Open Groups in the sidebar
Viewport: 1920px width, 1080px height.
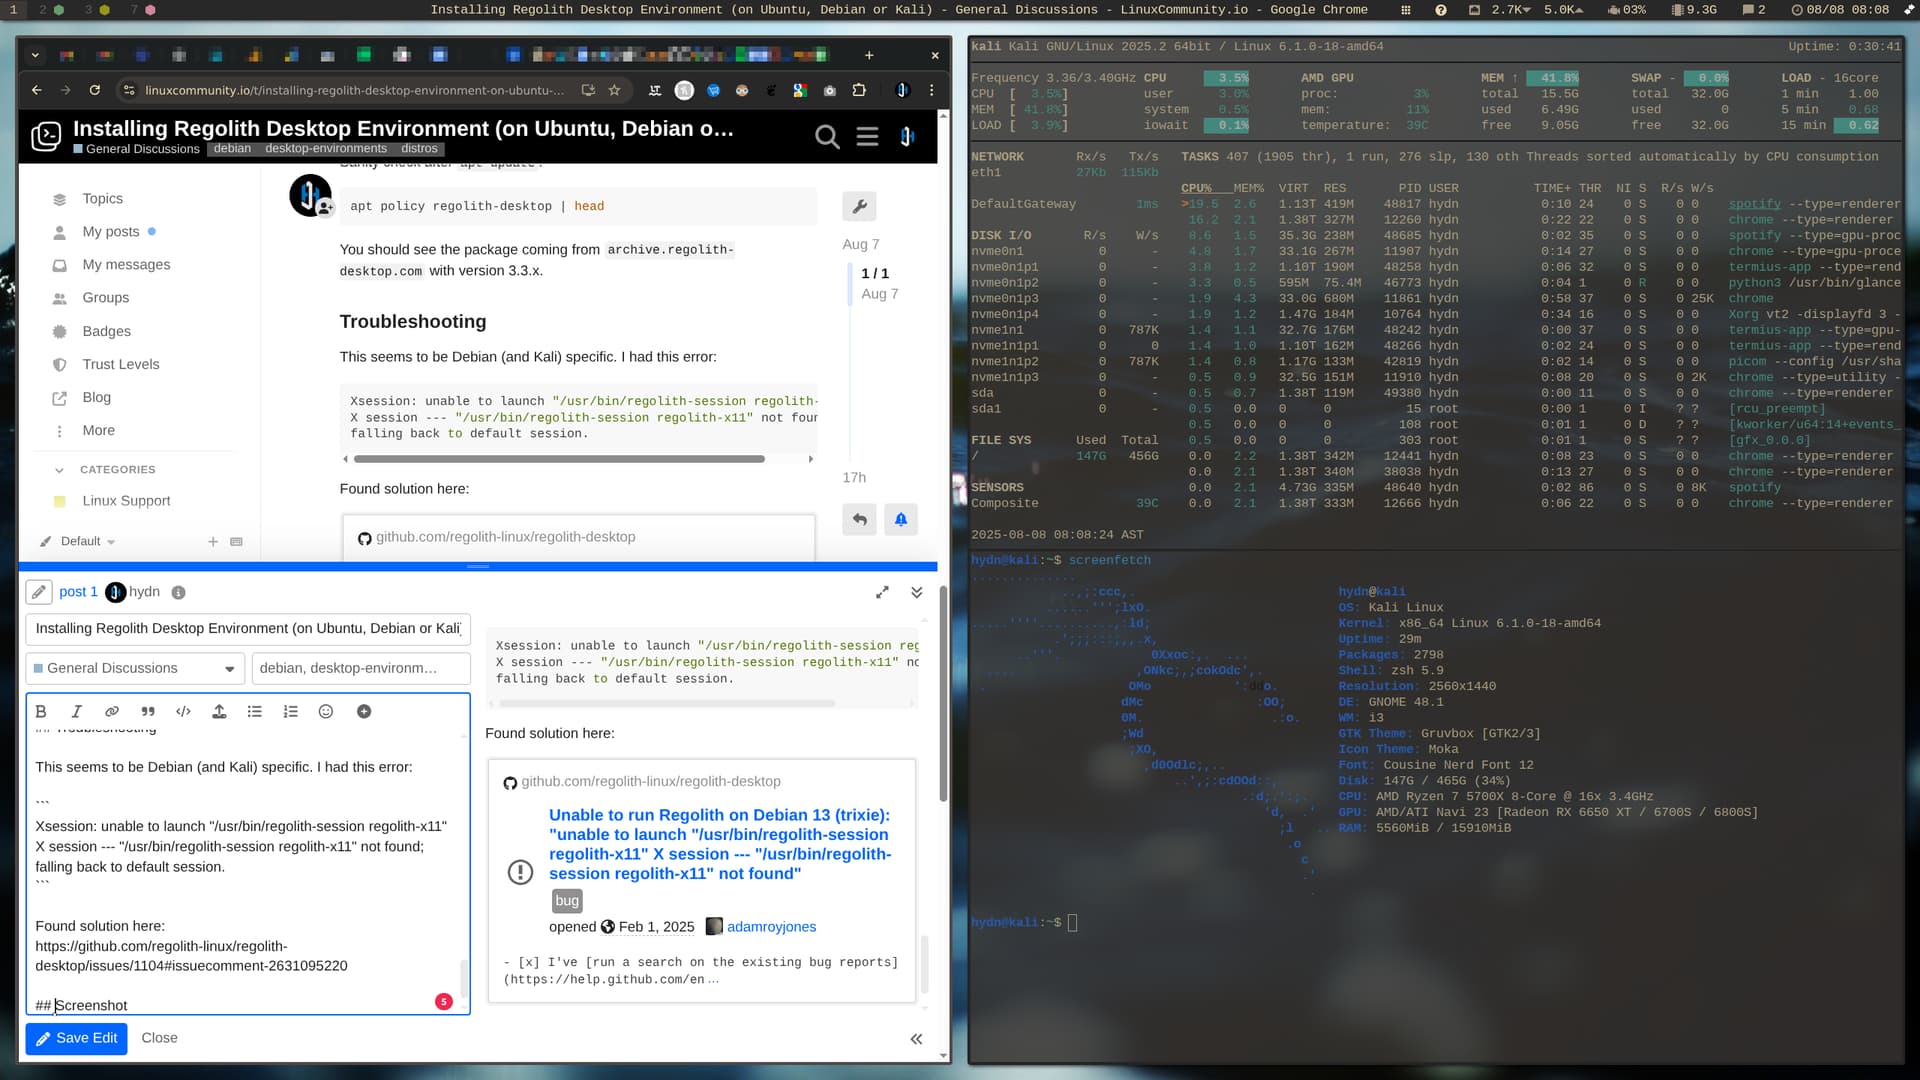[x=105, y=297]
